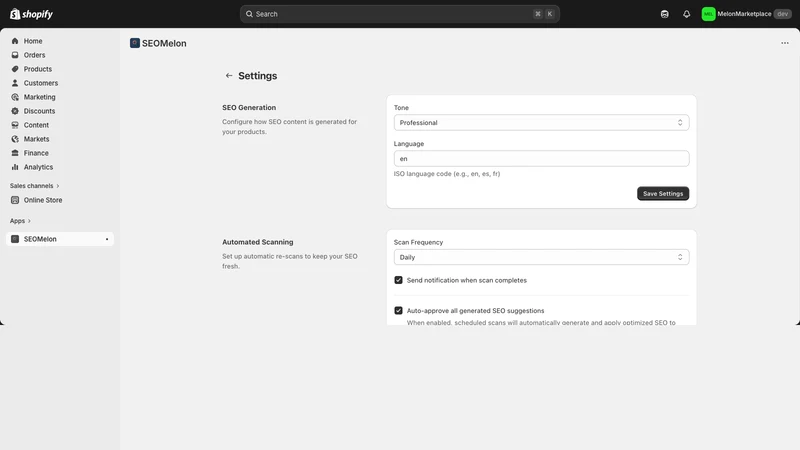Click the Finance bank icon
This screenshot has height=450, width=800.
coord(15,153)
